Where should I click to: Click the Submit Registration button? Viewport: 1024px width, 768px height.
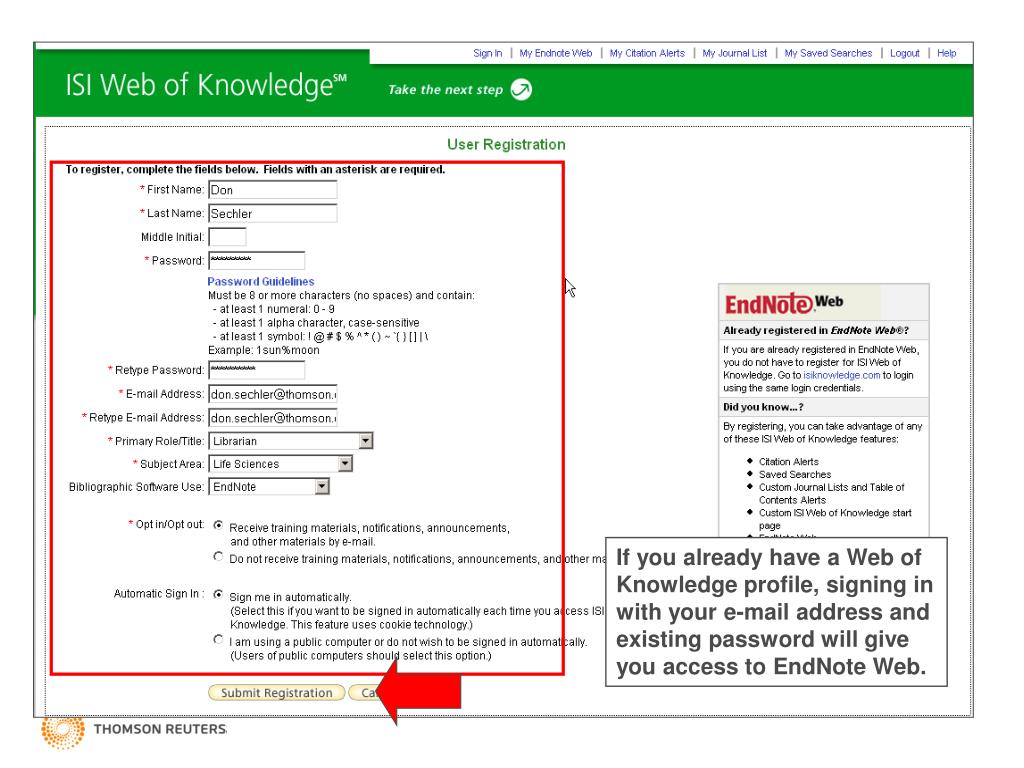click(x=276, y=692)
